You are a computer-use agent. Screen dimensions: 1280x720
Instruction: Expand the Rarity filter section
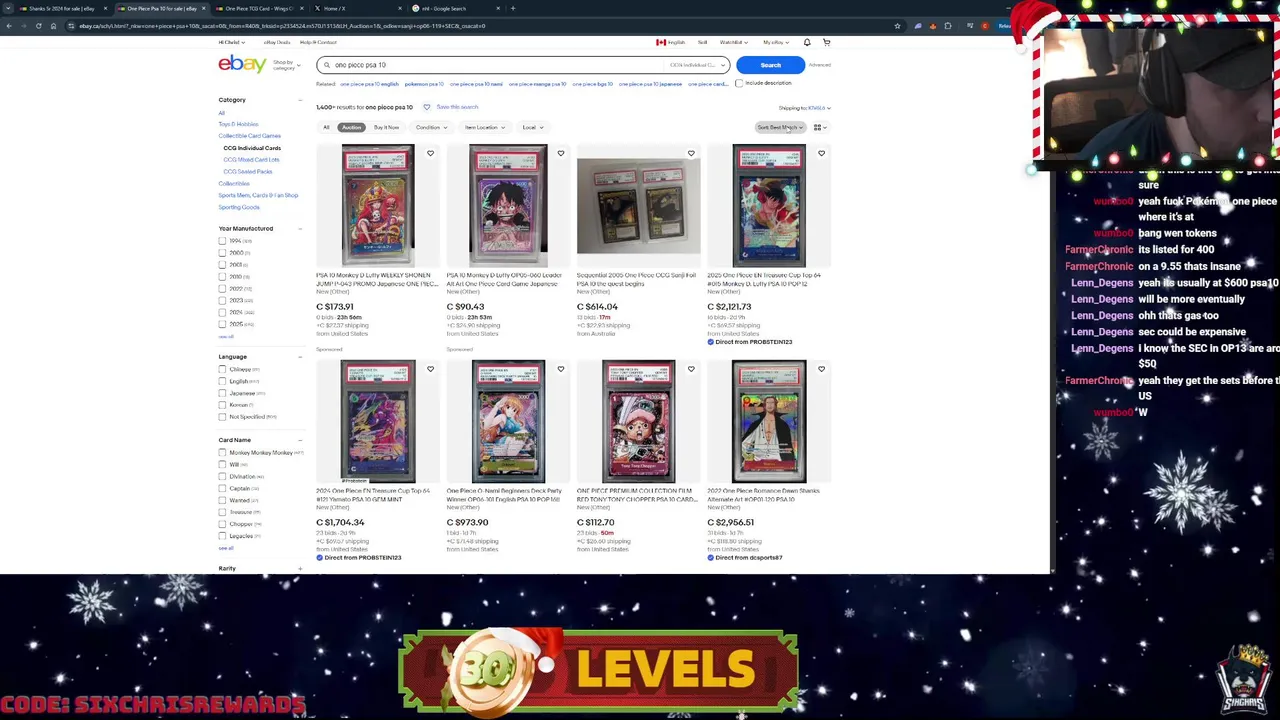[300, 569]
